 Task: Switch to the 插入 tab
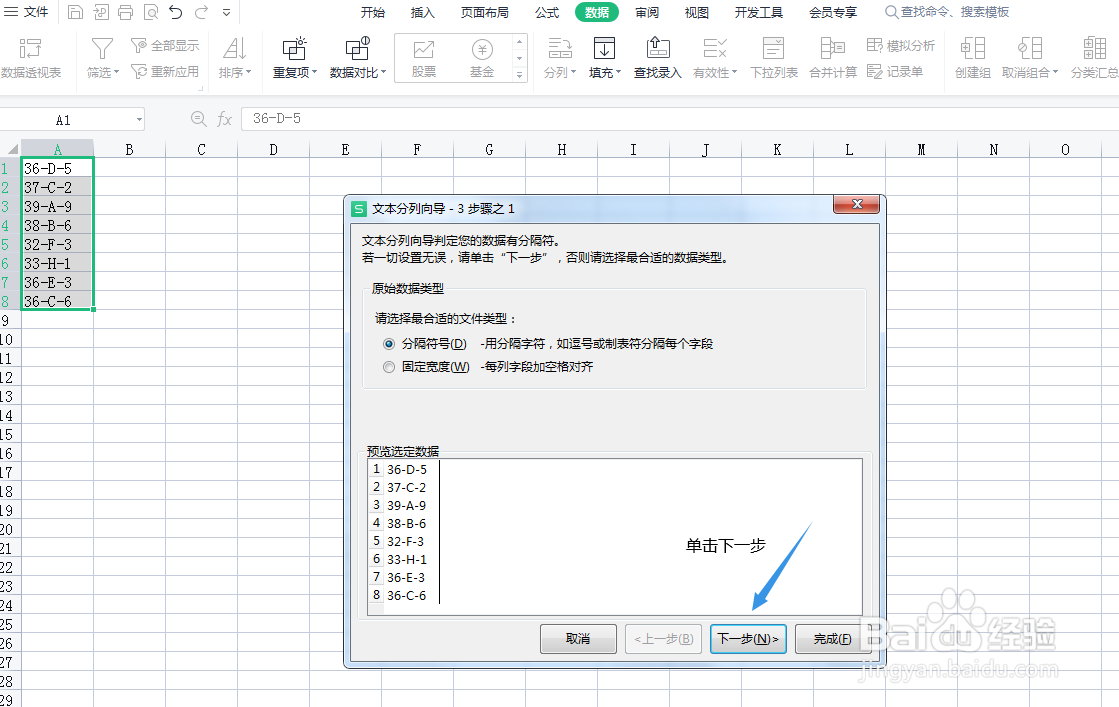pyautogui.click(x=422, y=12)
